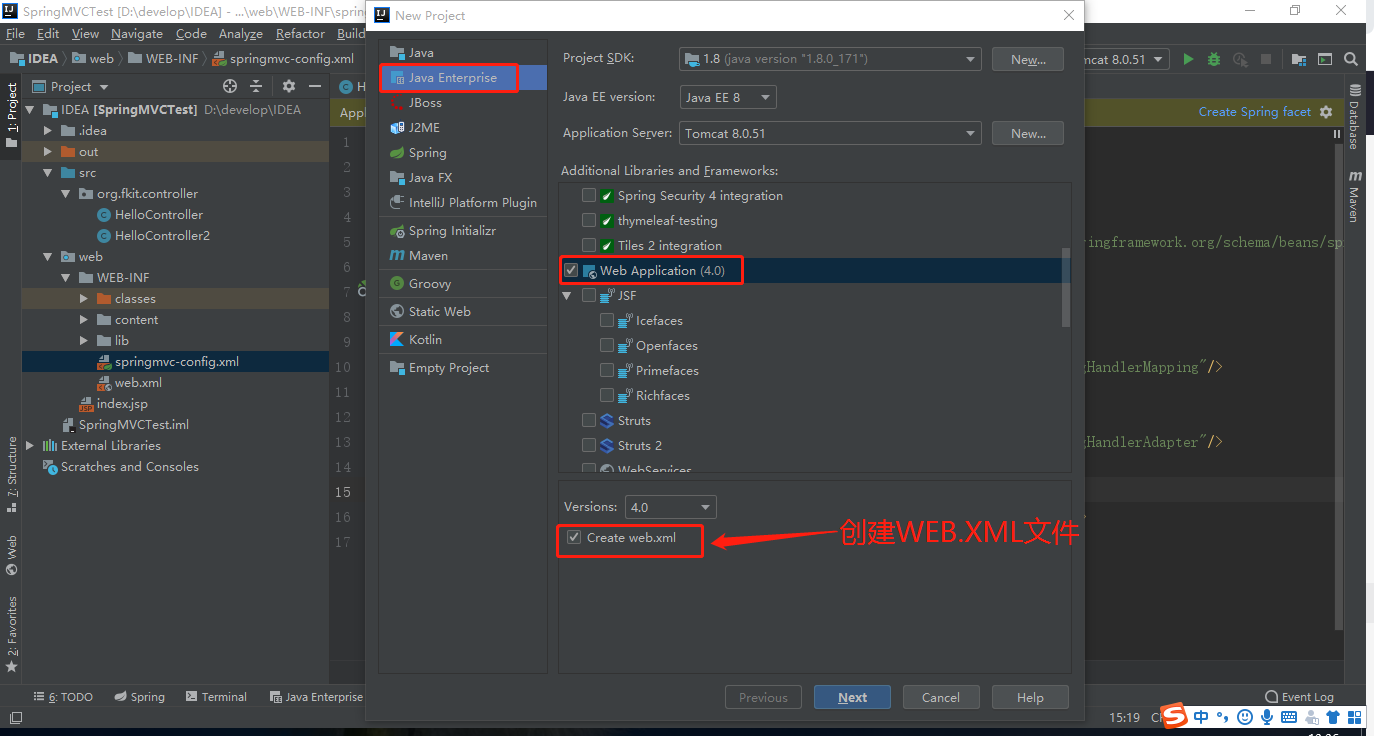
Task: Collapse the JSF tree node
Action: pyautogui.click(x=567, y=296)
